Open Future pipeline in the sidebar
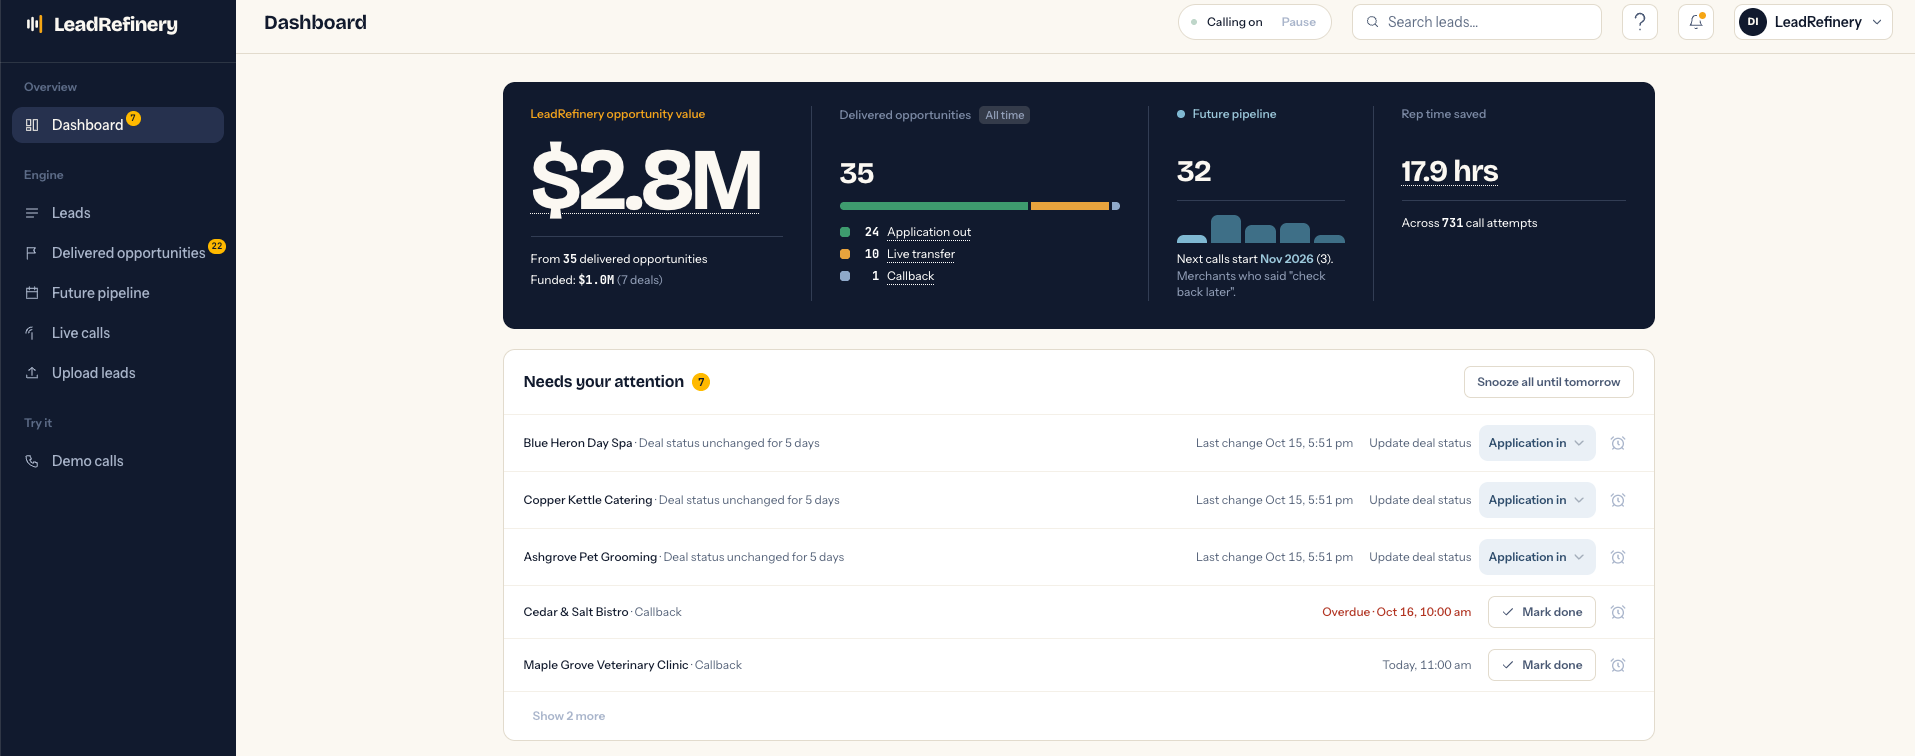1915x756 pixels. pos(118,293)
